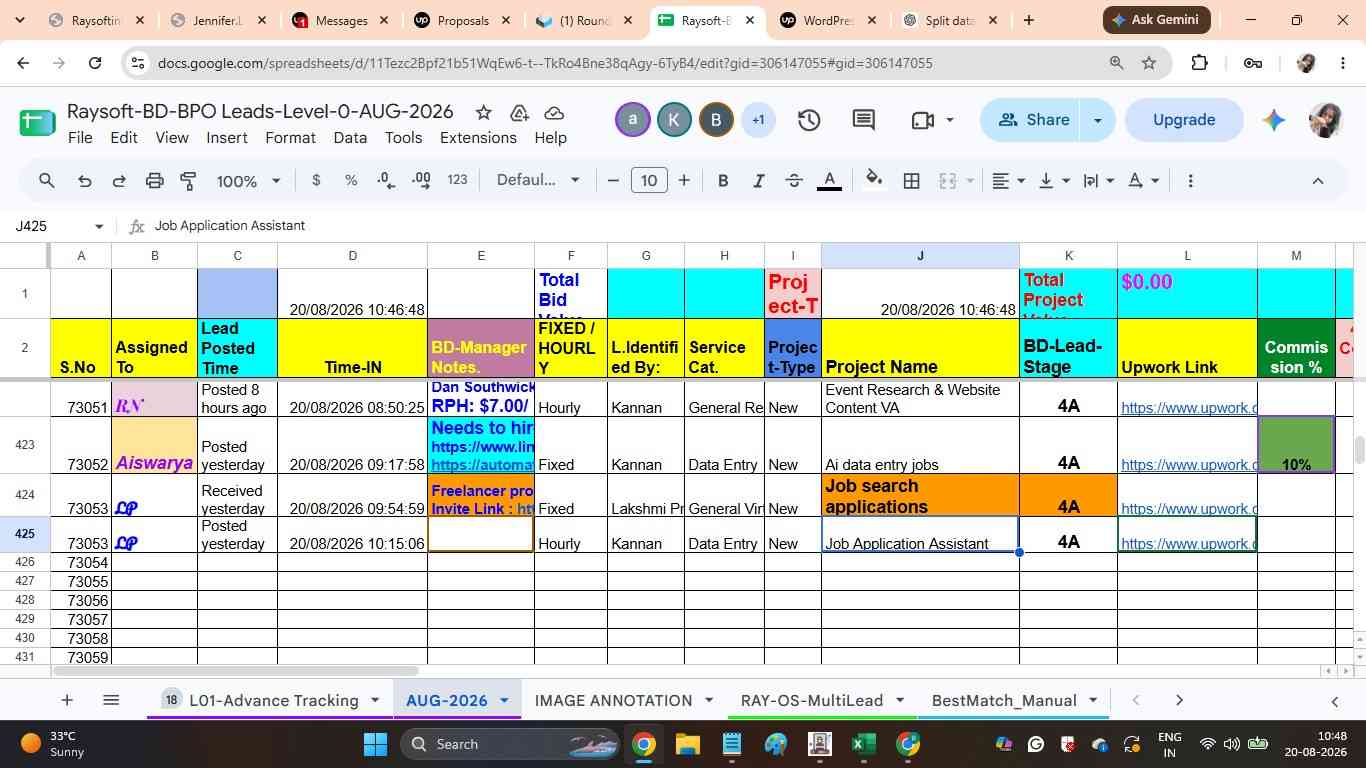This screenshot has width=1366, height=768.
Task: Star this spreadsheet document
Action: pyautogui.click(x=483, y=112)
